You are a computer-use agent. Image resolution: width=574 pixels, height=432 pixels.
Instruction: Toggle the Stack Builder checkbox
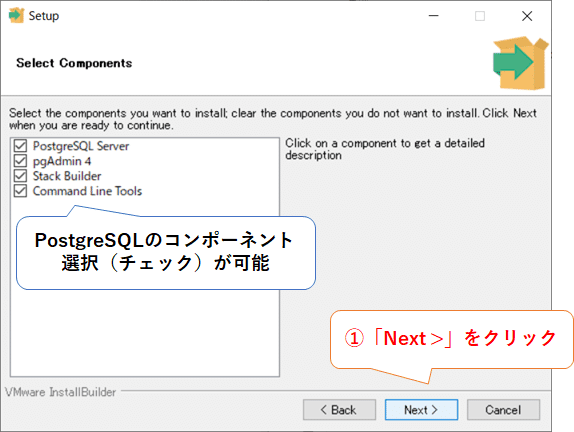20,176
